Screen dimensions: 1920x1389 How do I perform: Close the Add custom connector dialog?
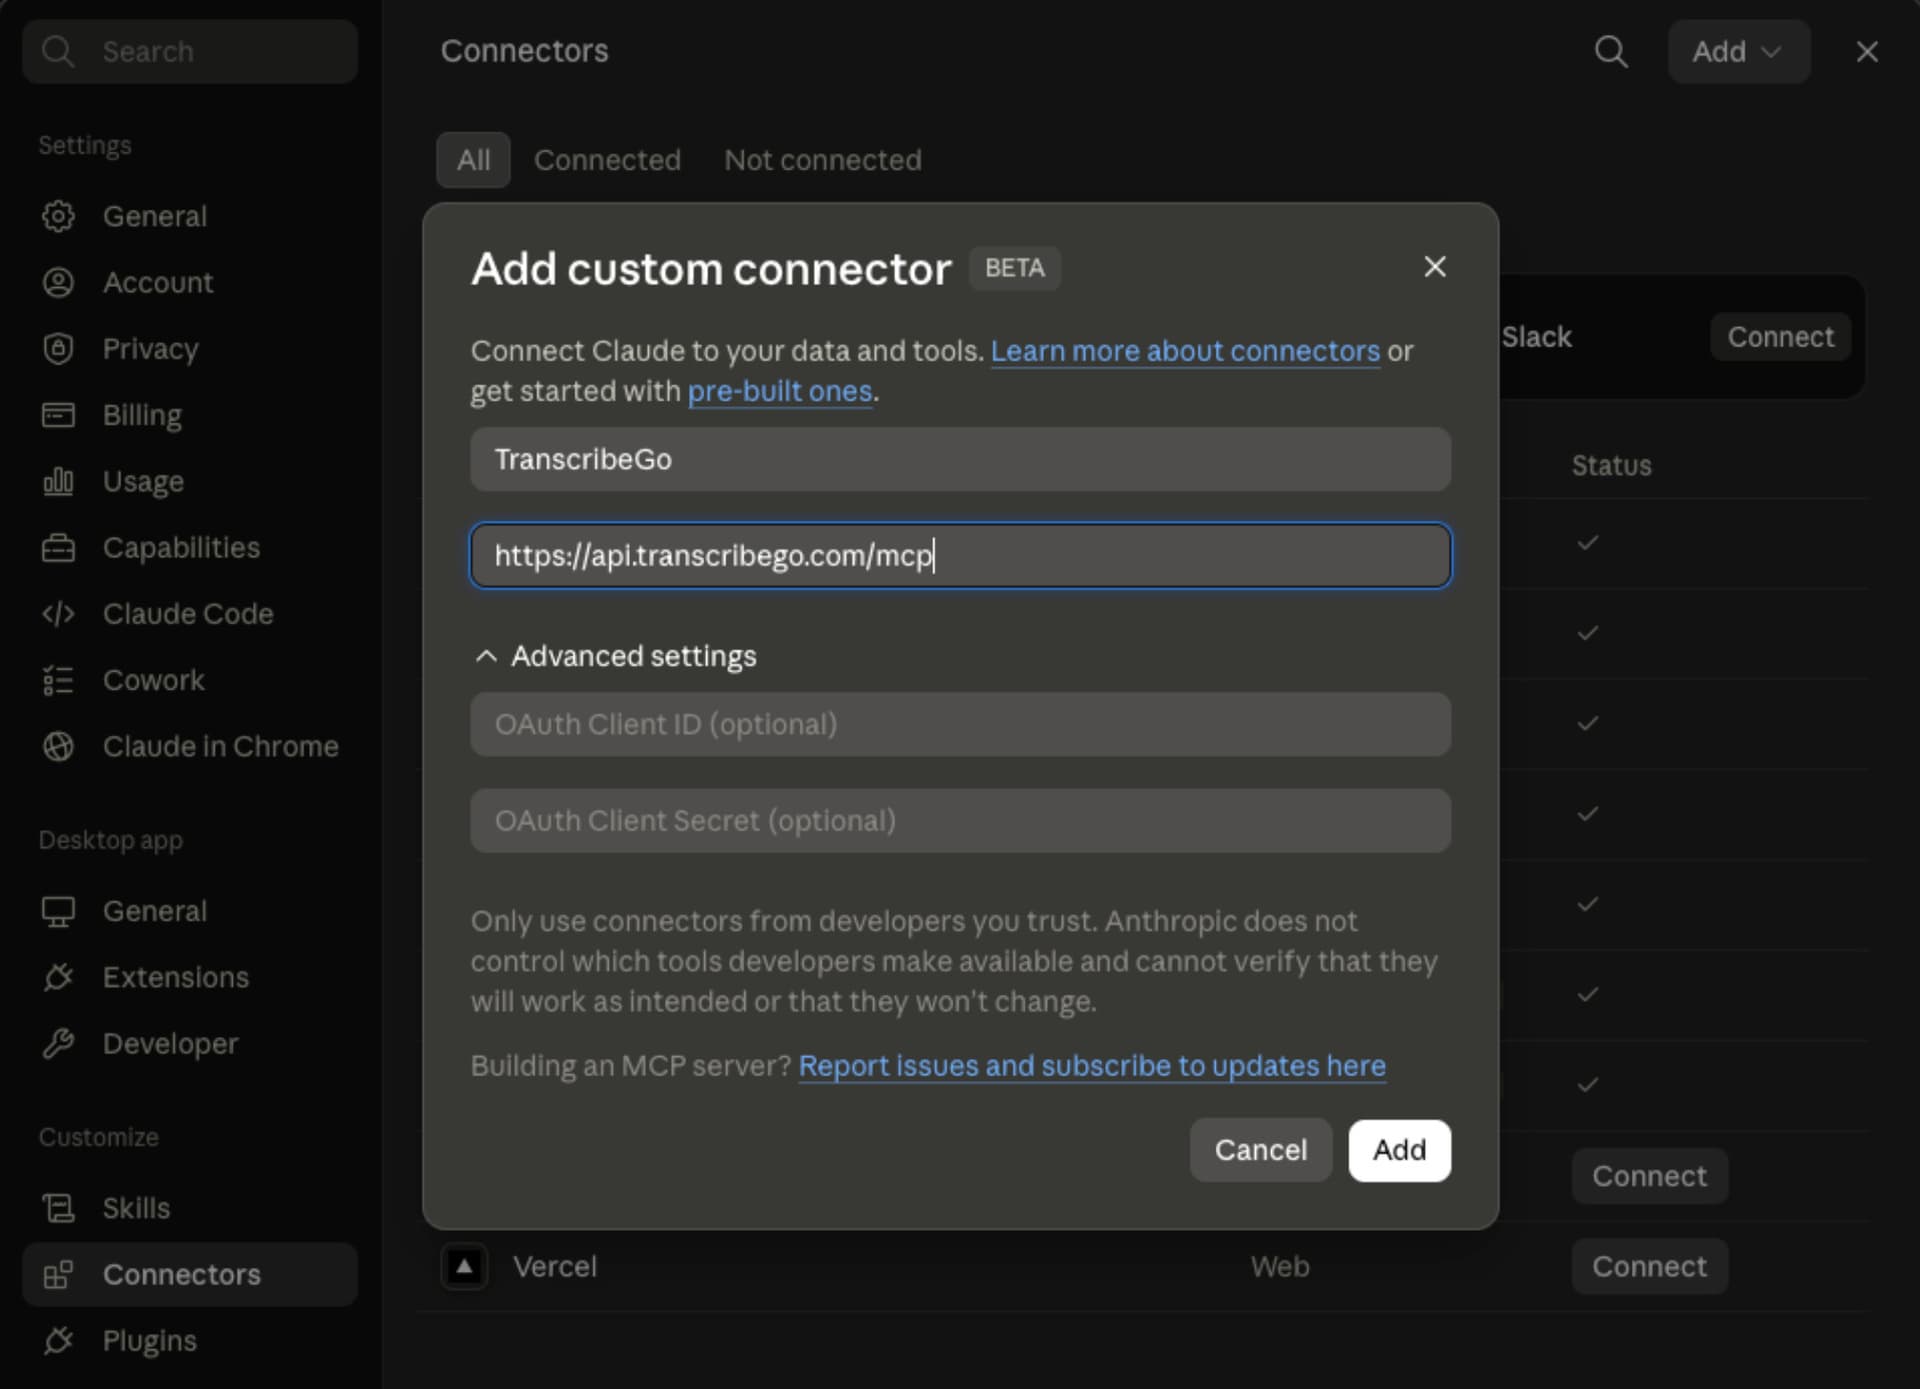1434,267
